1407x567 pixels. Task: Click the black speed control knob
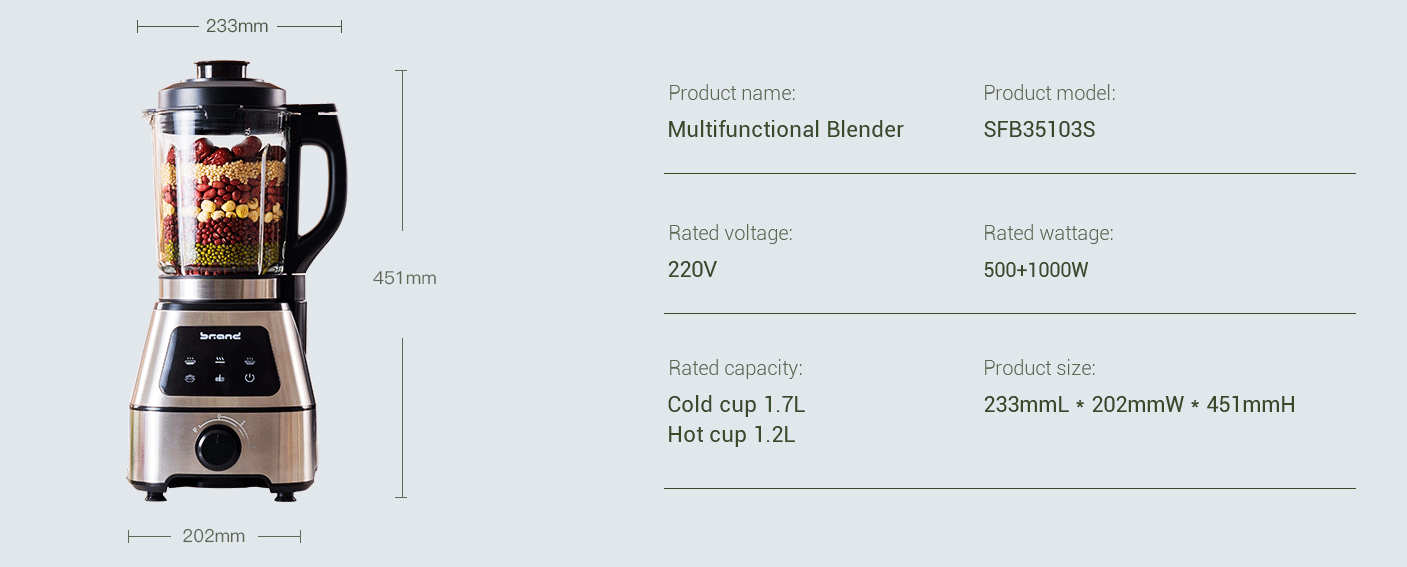click(220, 446)
